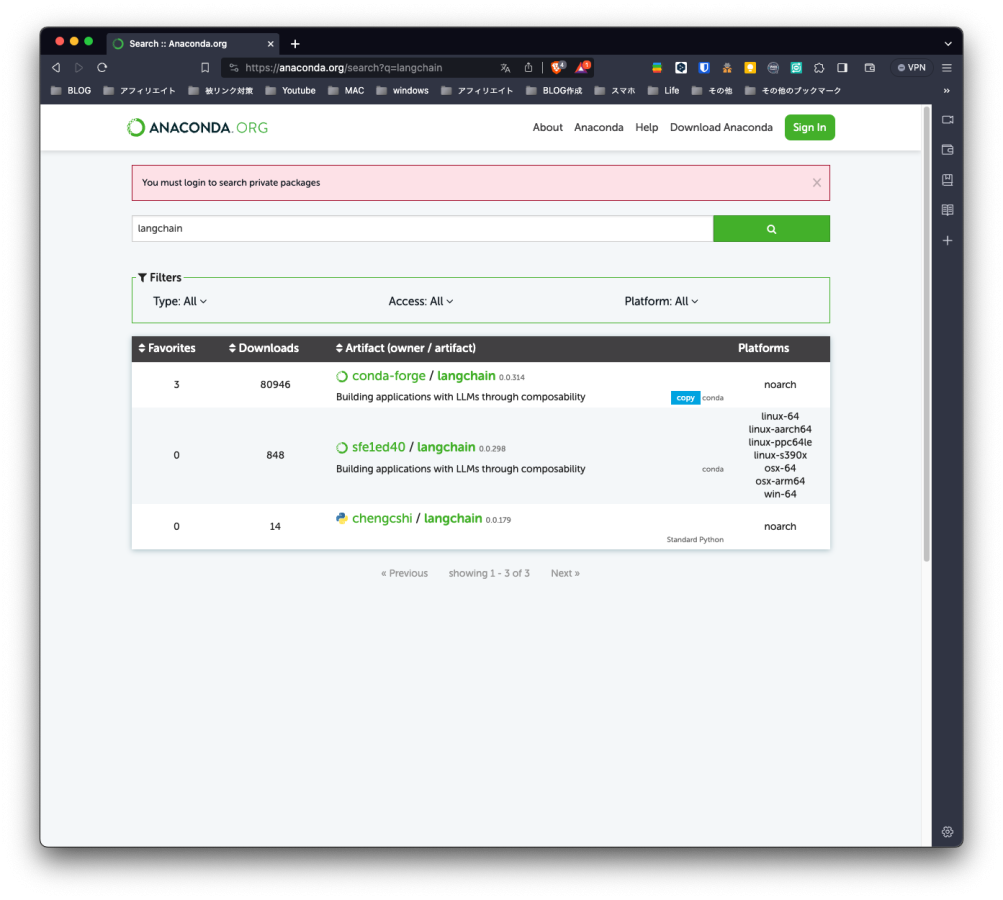The height and width of the screenshot is (900, 1003).
Task: Open conda-forge langchain package link
Action: [466, 376]
